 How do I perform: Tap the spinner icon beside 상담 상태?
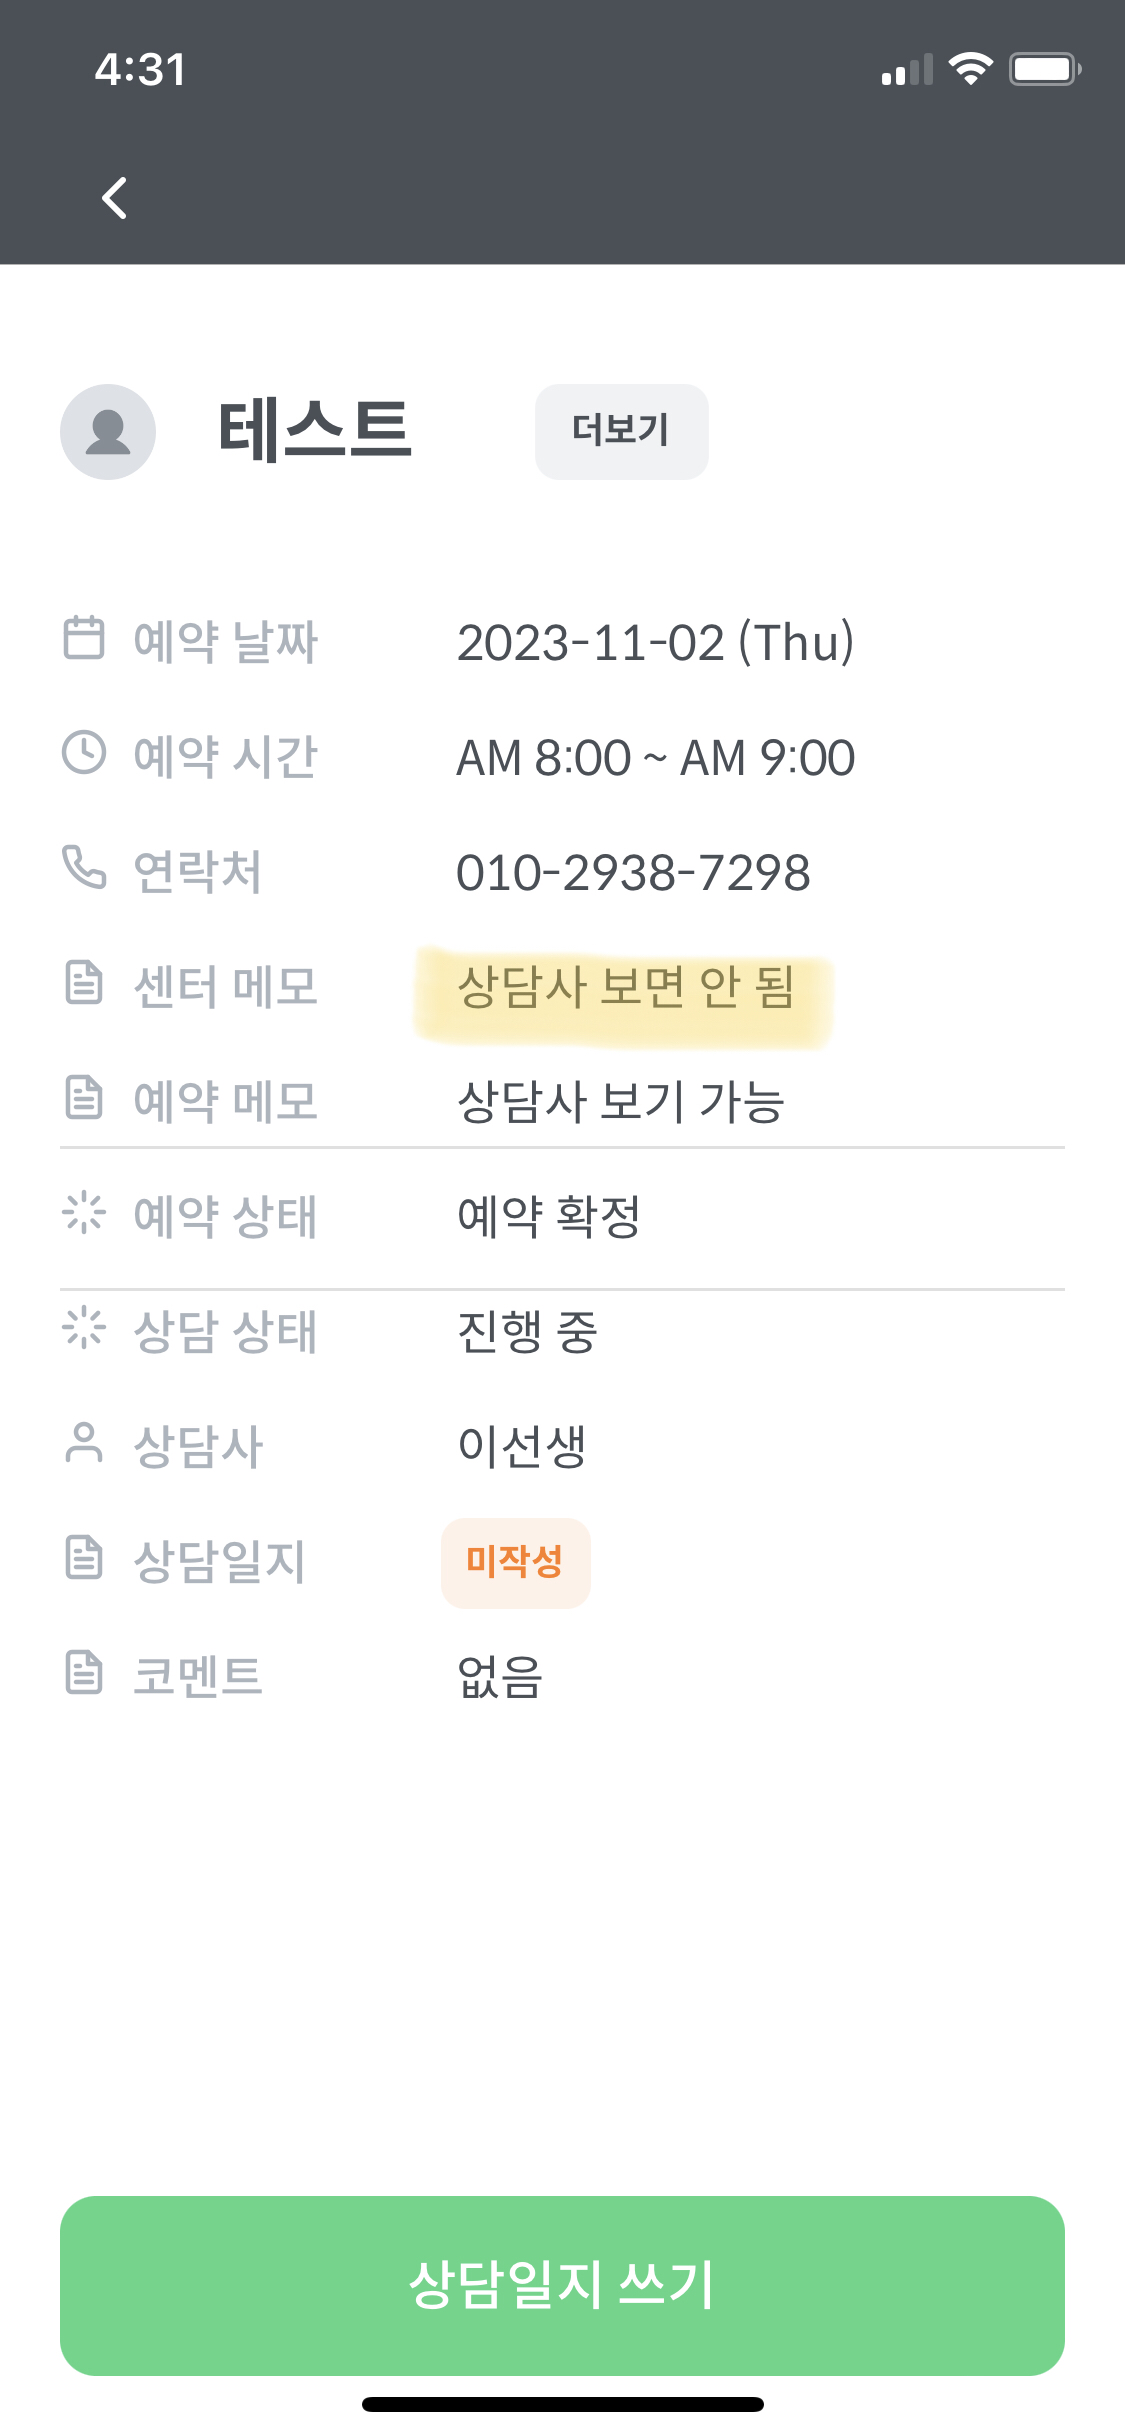pos(84,1328)
